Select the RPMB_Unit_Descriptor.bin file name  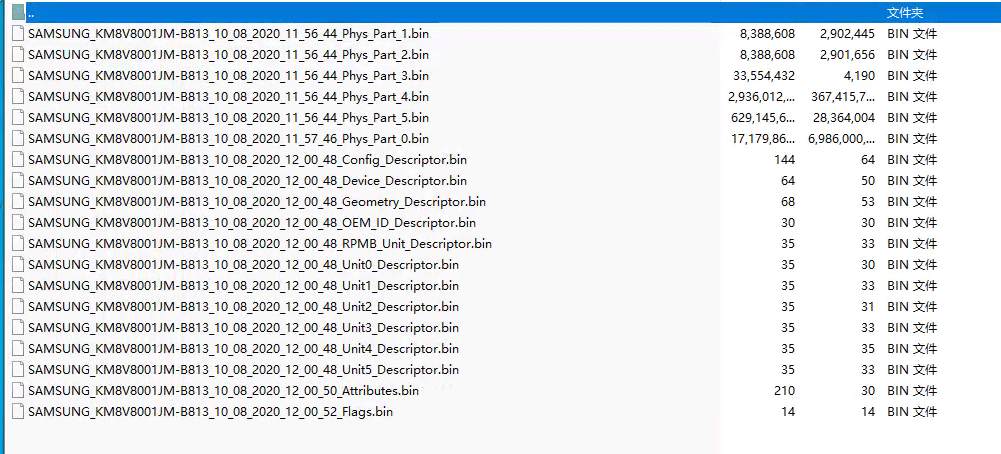[x=259, y=244]
